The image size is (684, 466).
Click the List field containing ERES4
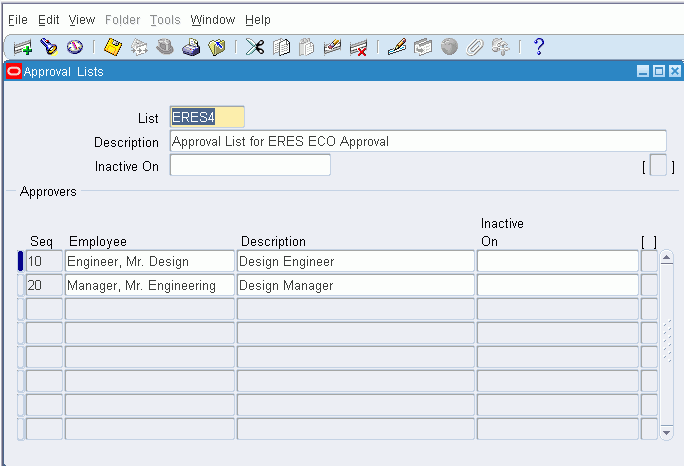[x=207, y=117]
